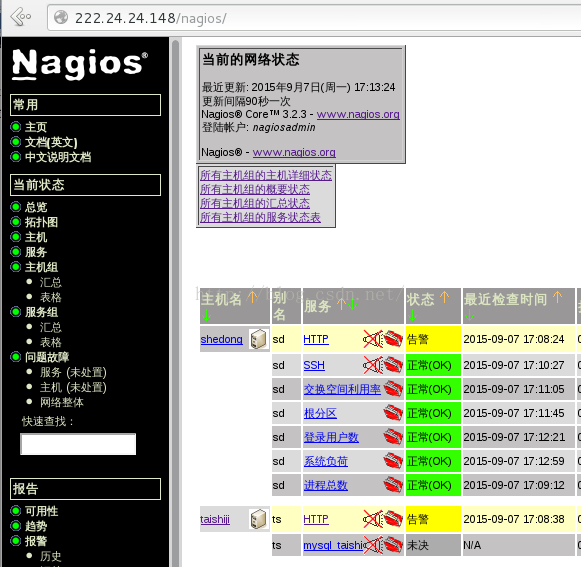The width and height of the screenshot is (581, 567).
Task: Open 服务 status page in sidebar
Action: click(x=36, y=252)
